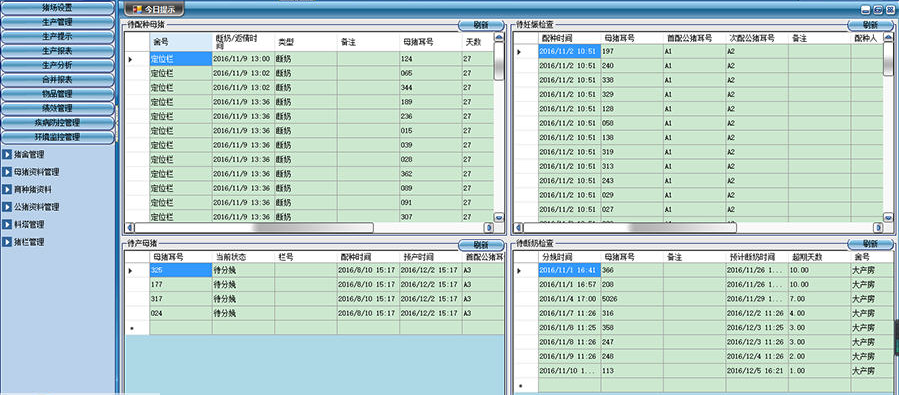
Task: Click the scroll-right arrow in 待配种母猪 table
Action: pos(488,228)
